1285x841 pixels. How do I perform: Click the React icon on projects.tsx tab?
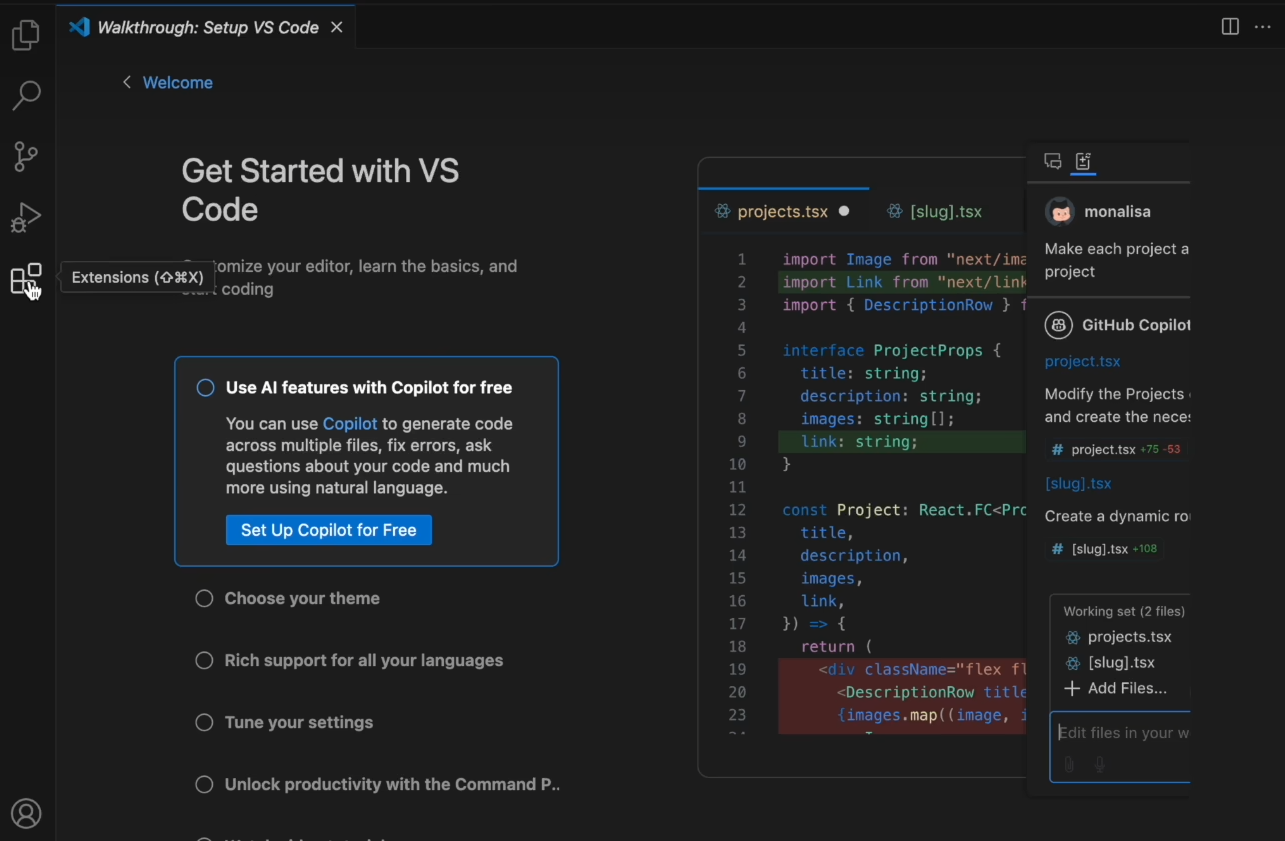pyautogui.click(x=722, y=212)
